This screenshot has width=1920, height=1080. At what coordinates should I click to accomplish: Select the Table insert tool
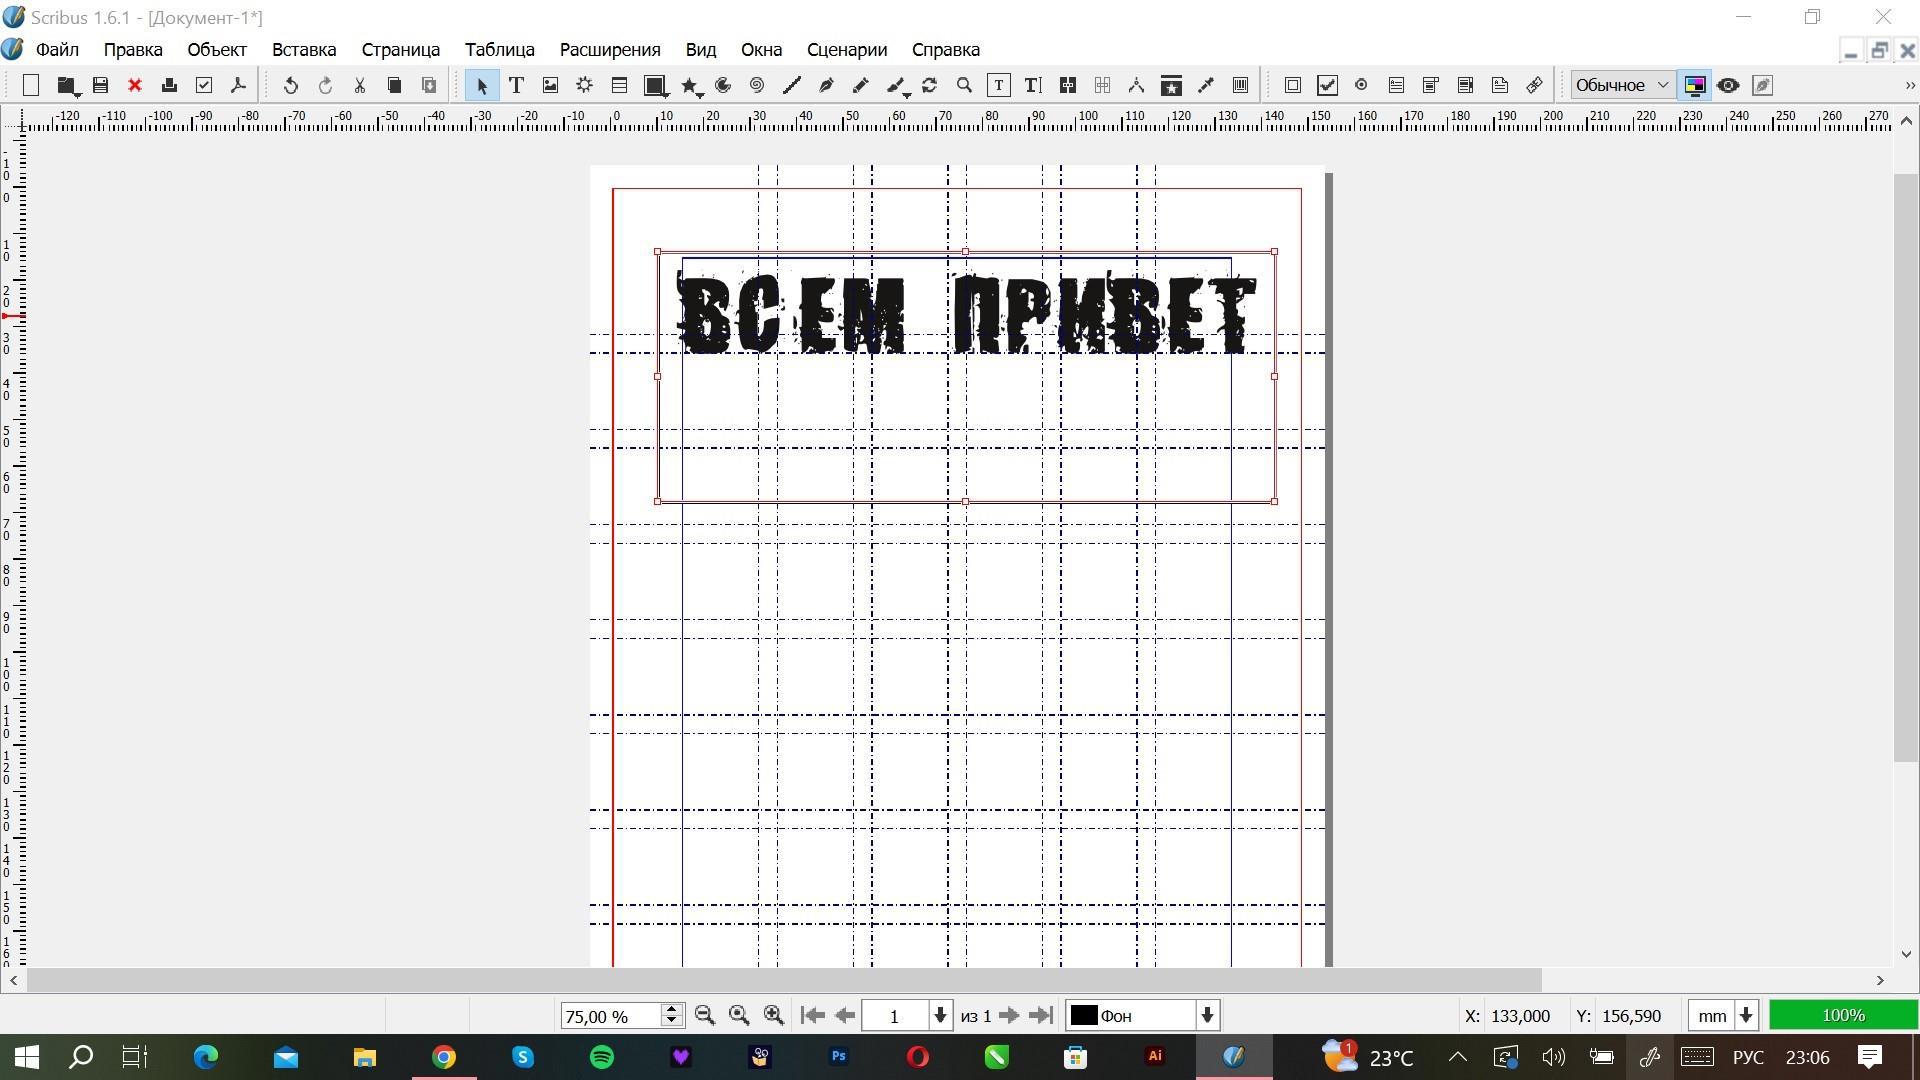tap(619, 85)
